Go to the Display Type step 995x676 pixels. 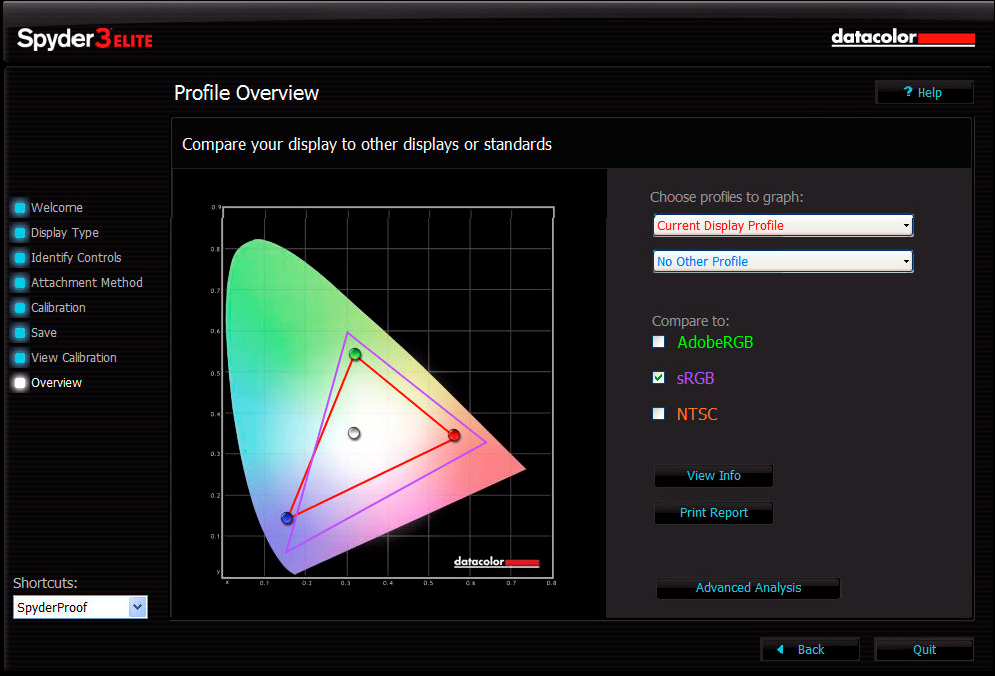coord(65,233)
